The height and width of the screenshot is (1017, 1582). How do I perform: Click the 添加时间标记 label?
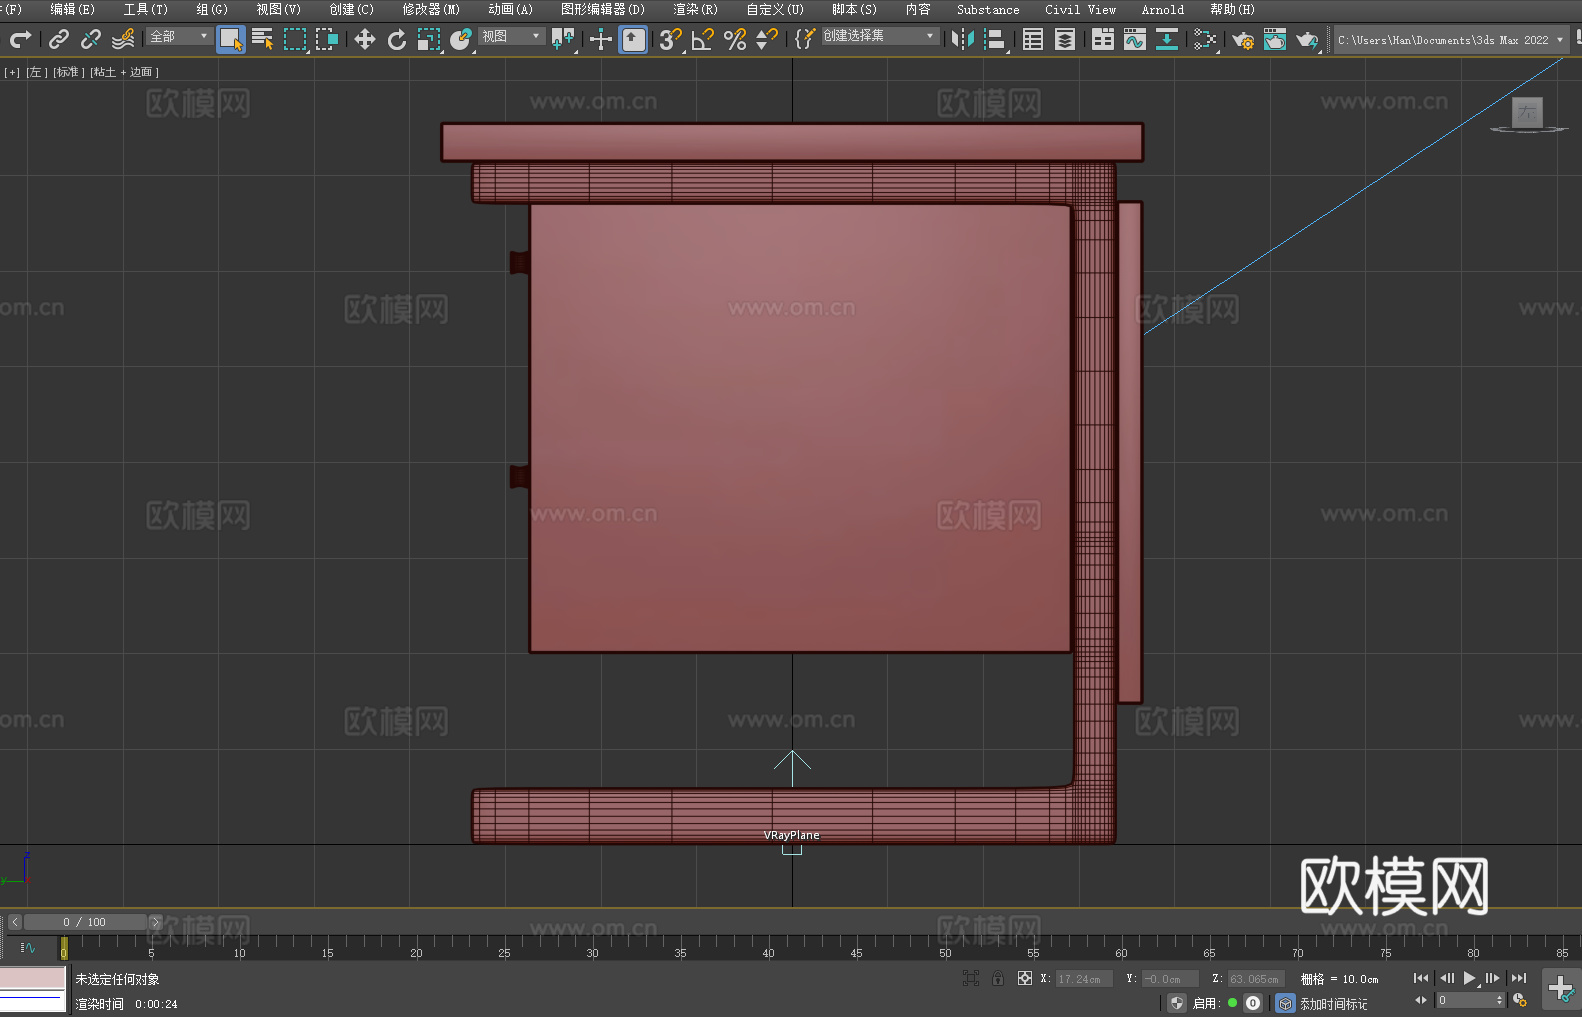click(x=1333, y=1003)
